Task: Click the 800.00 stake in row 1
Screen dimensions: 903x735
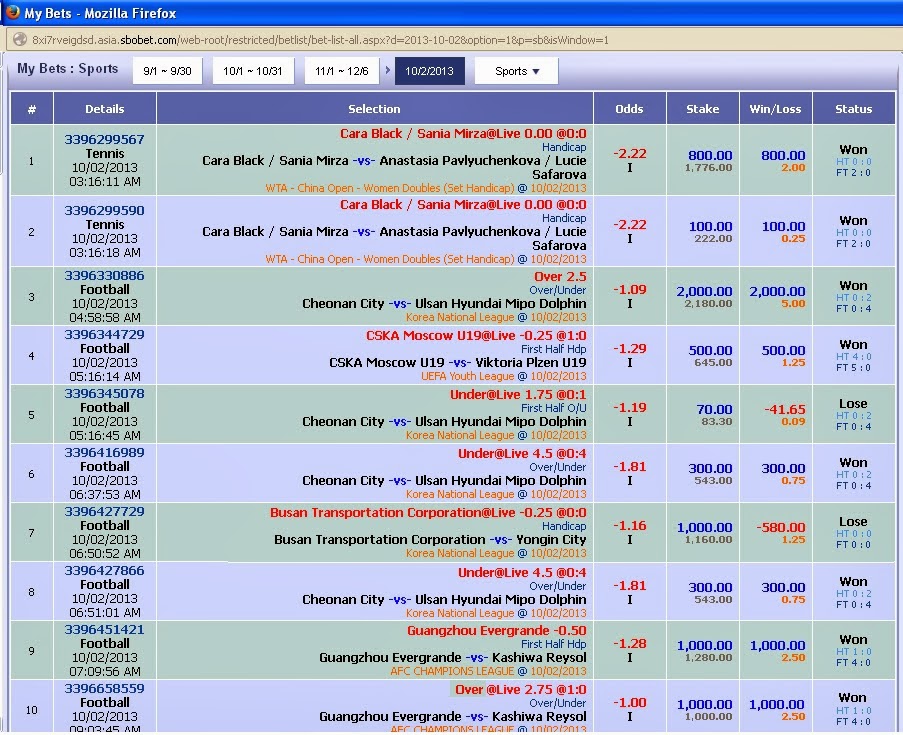Action: tap(710, 155)
